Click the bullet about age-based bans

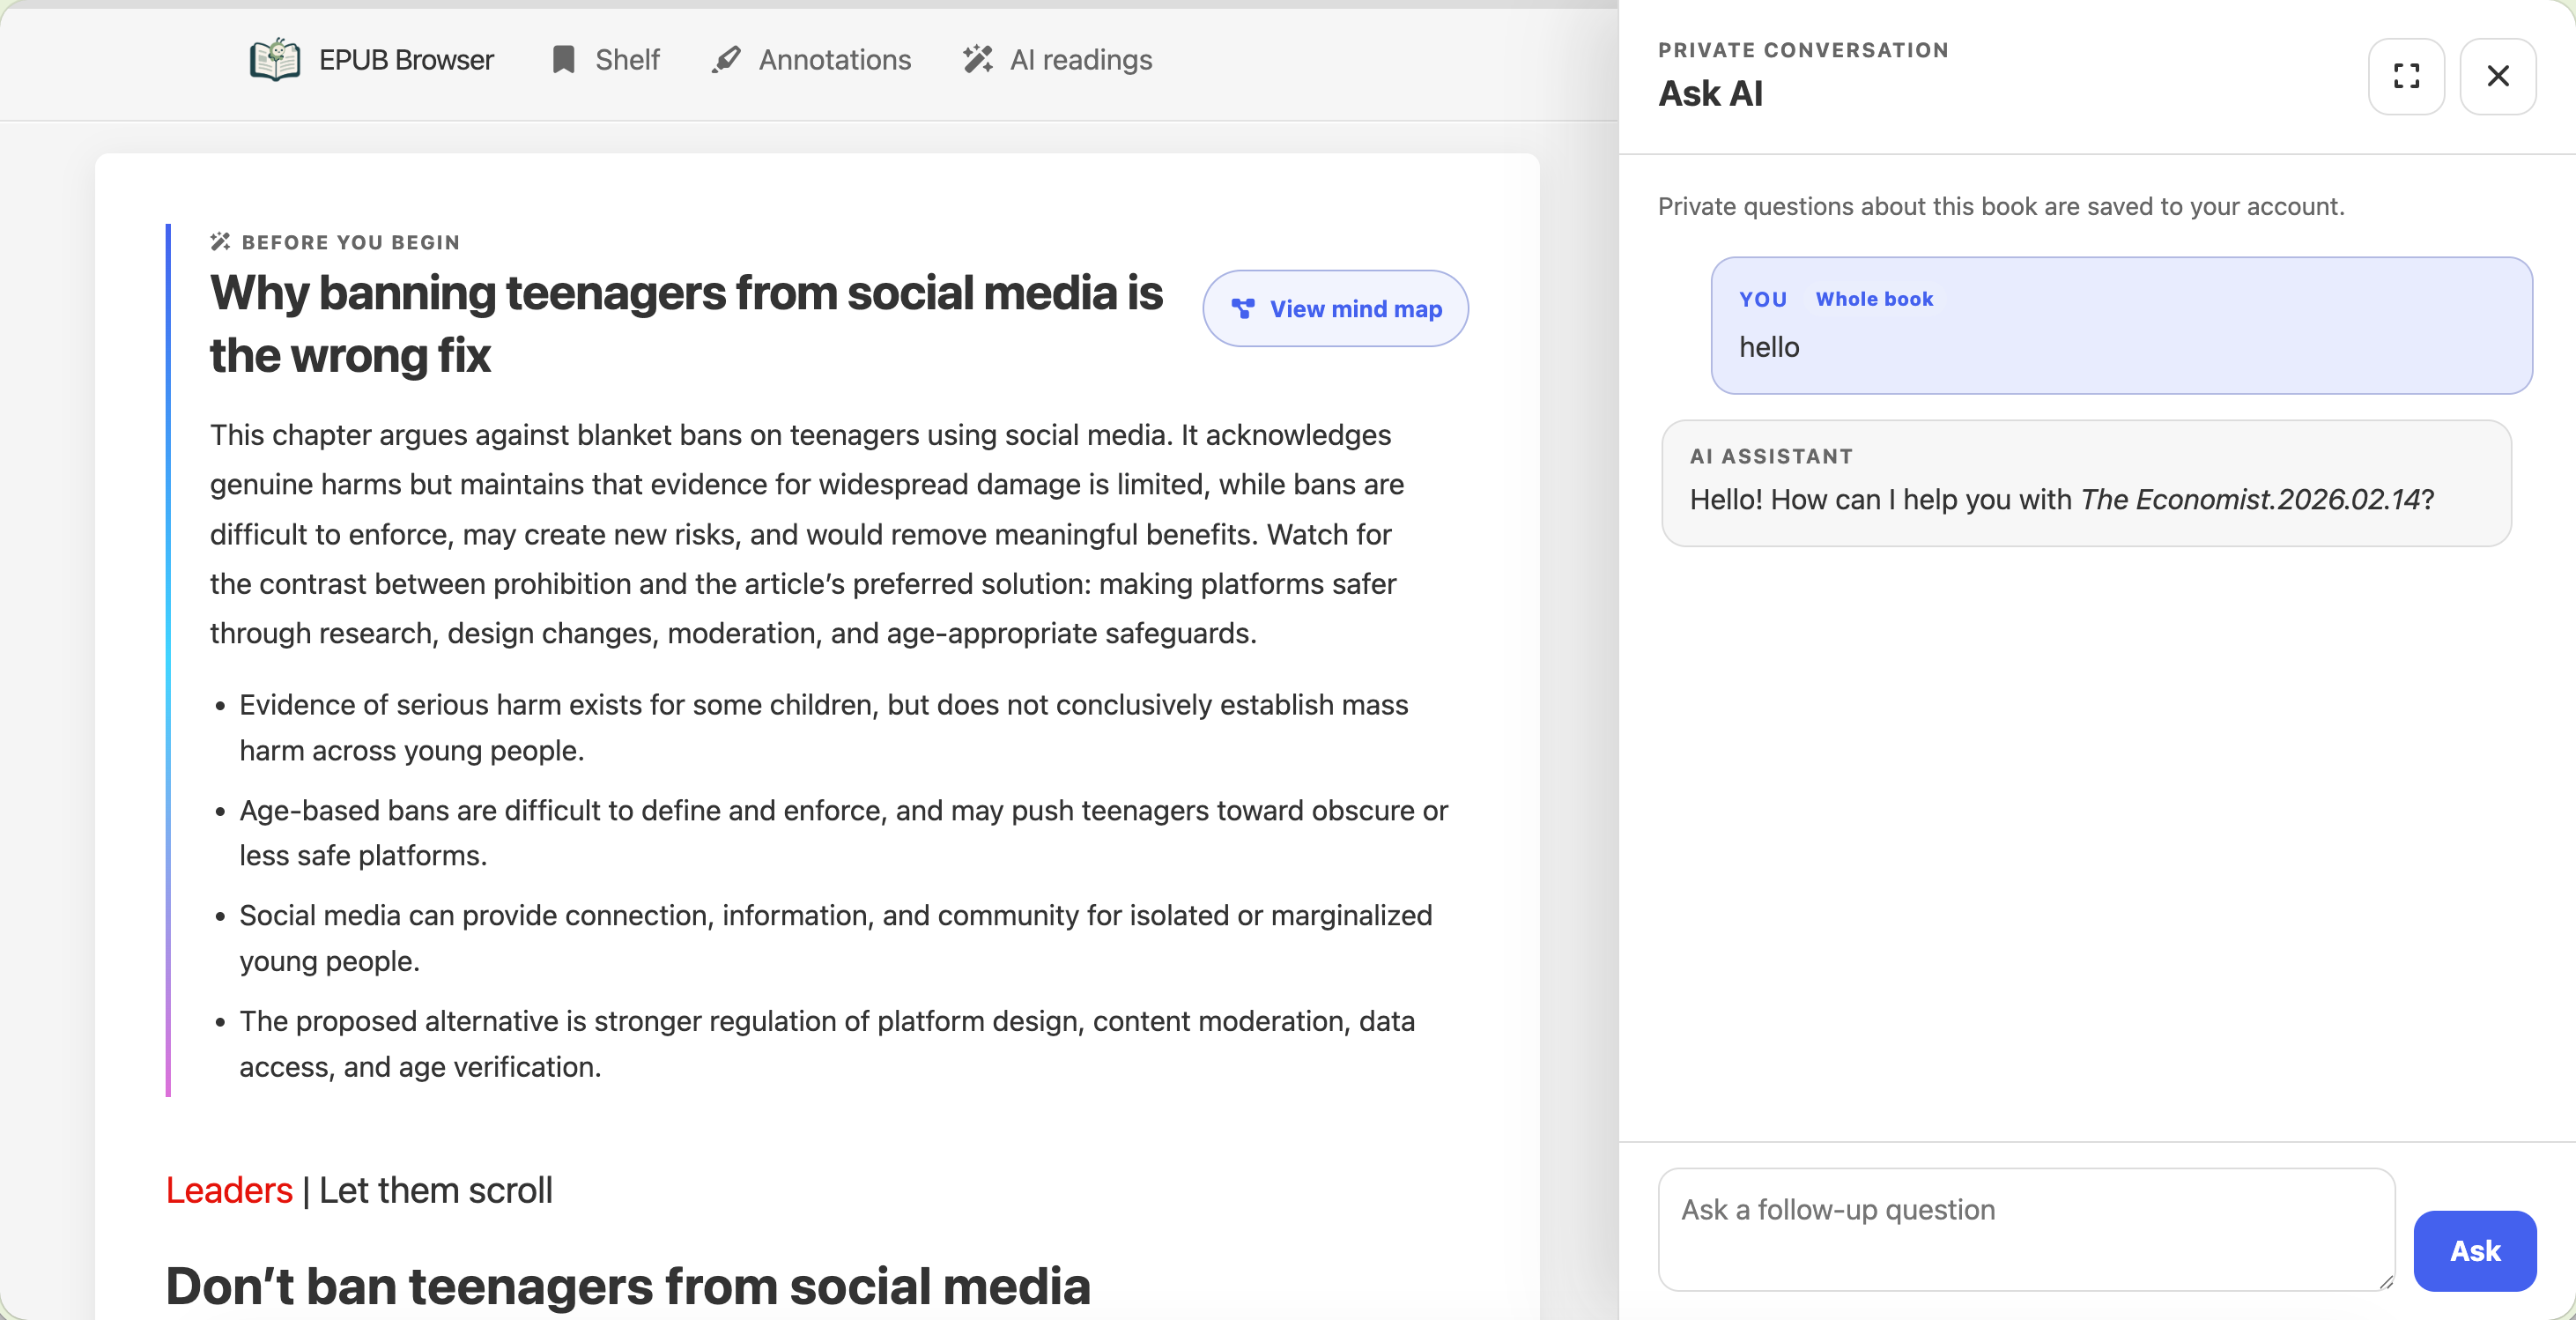tap(843, 833)
